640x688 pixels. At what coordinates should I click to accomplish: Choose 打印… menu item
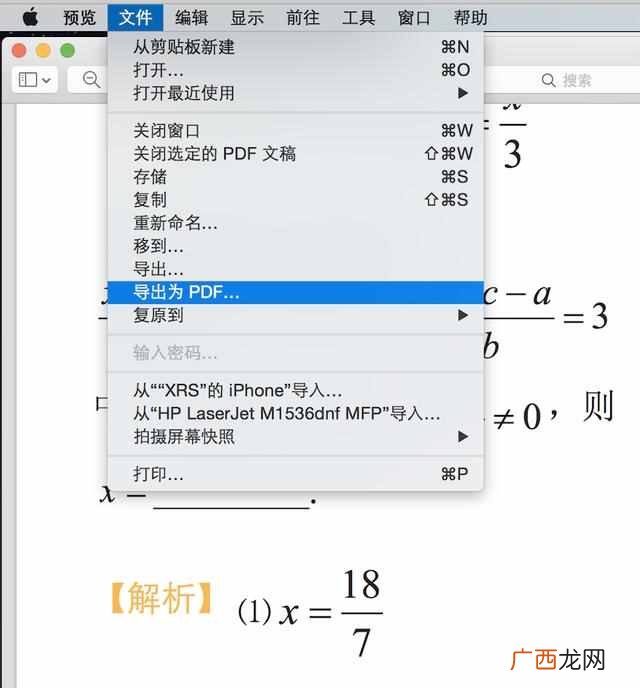coord(295,474)
